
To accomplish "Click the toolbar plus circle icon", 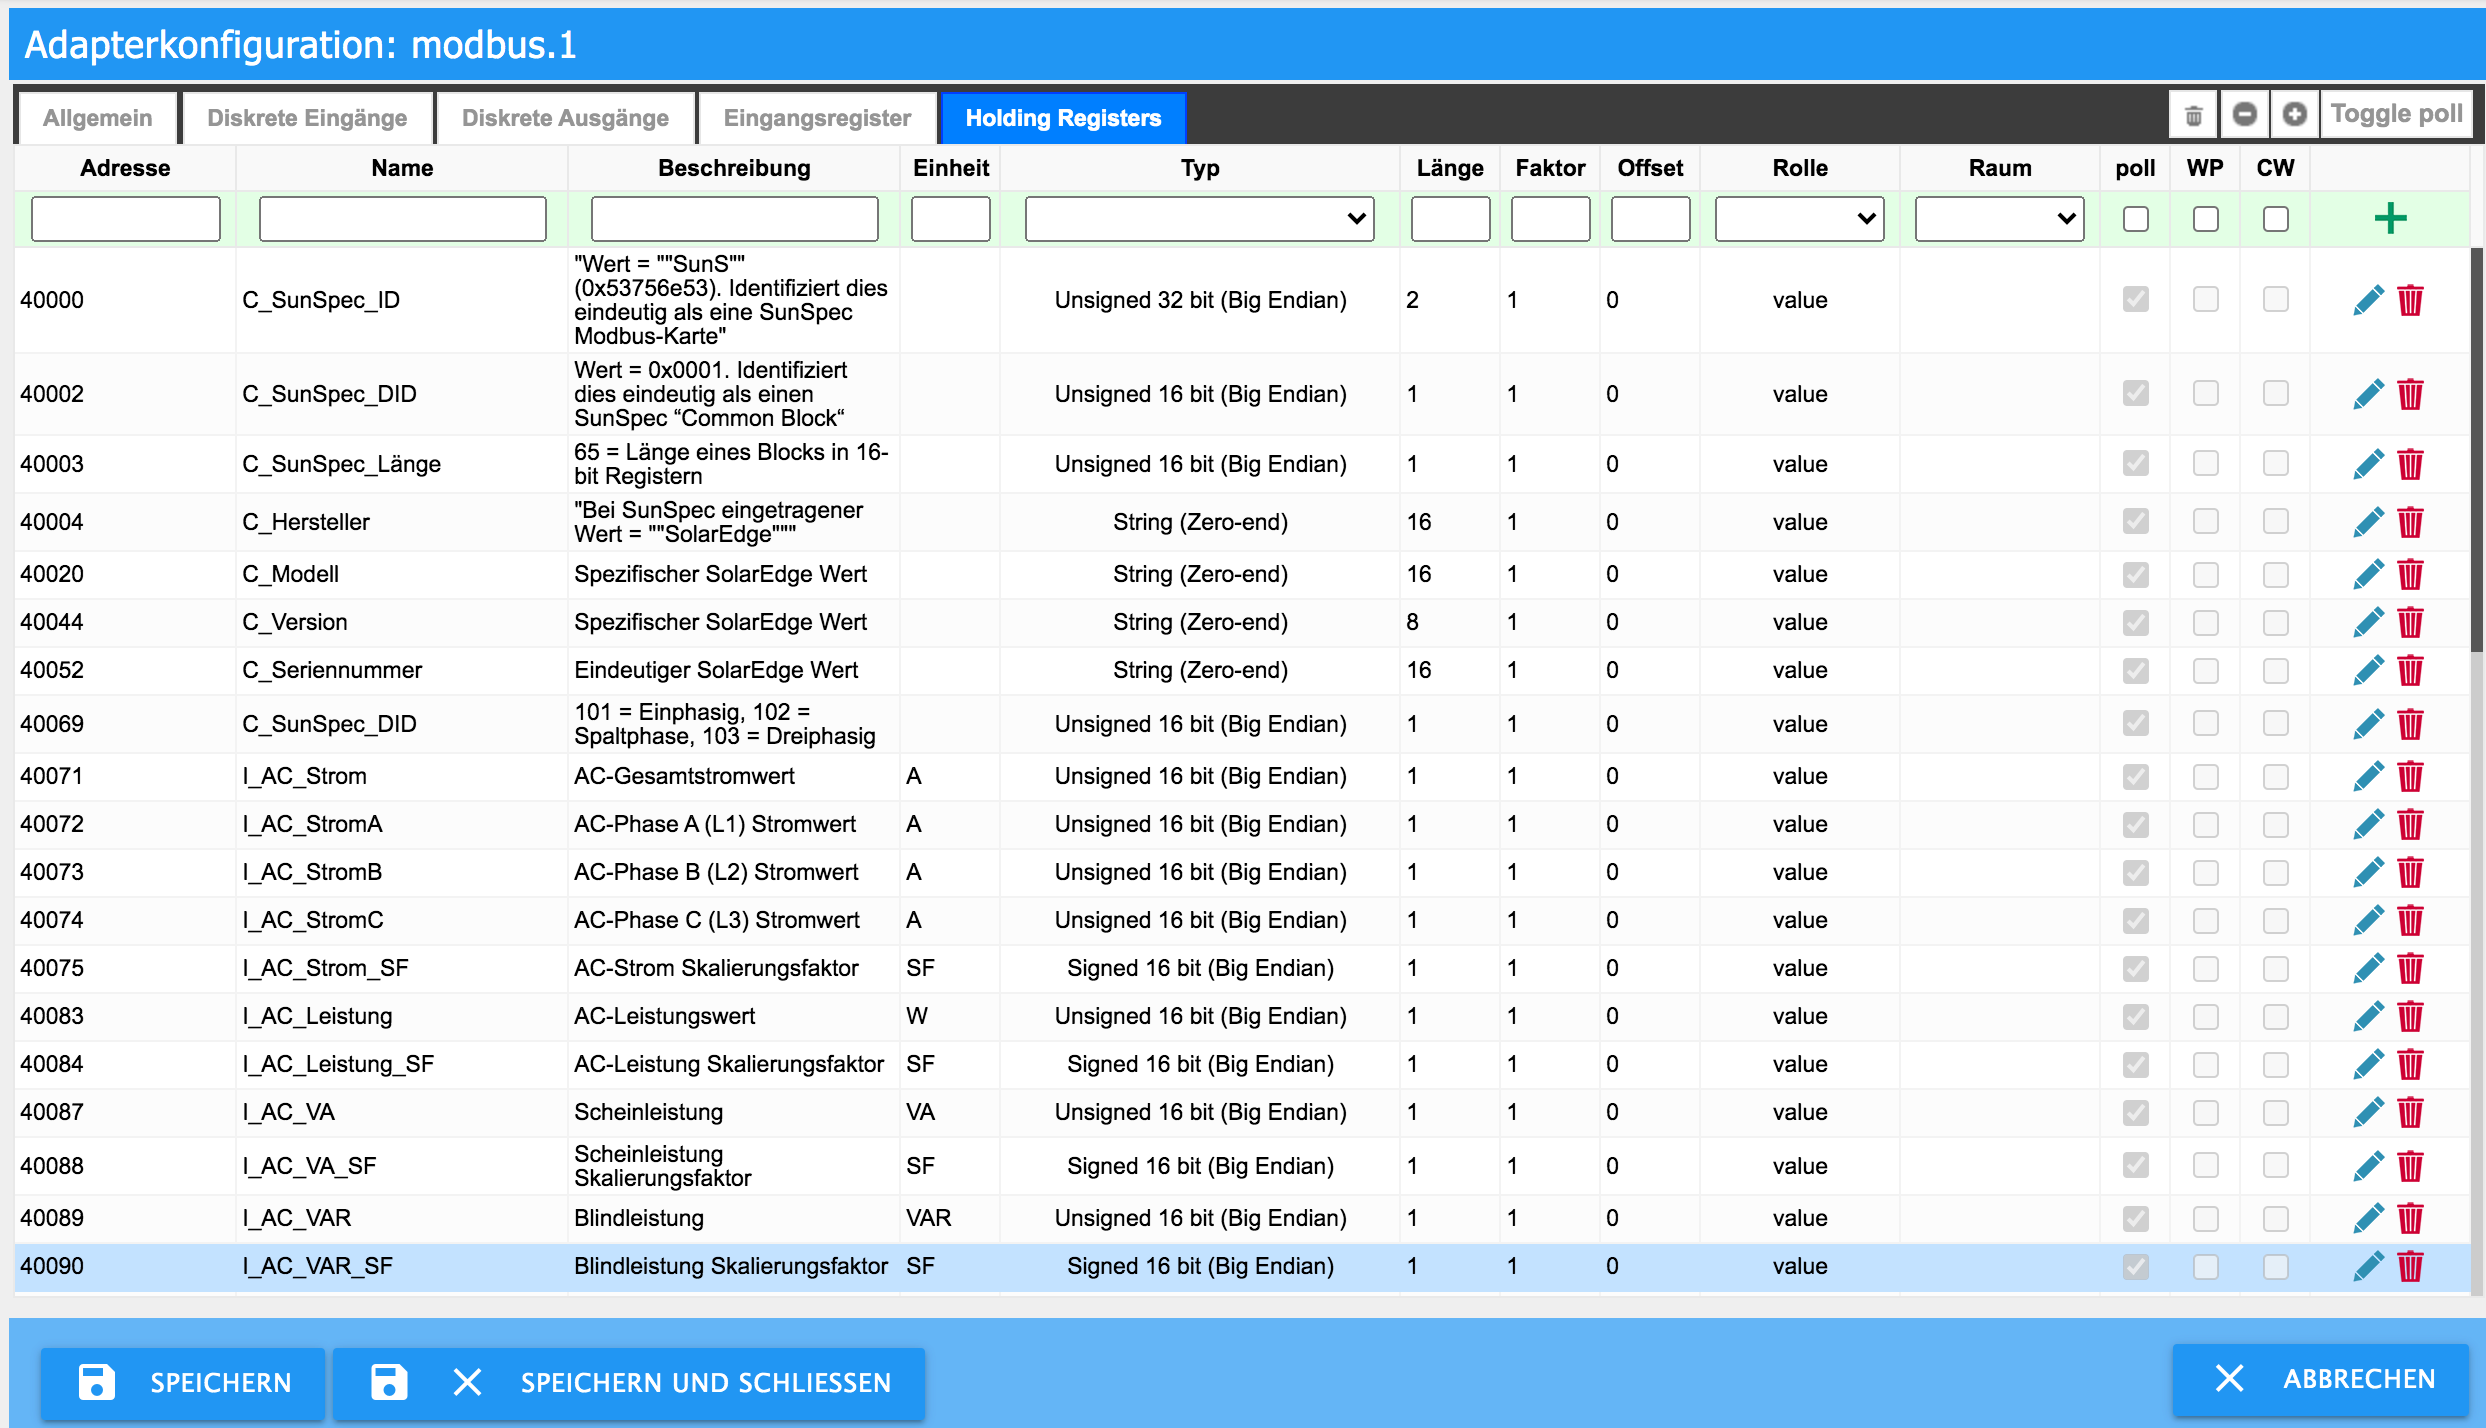I will pos(2294,115).
